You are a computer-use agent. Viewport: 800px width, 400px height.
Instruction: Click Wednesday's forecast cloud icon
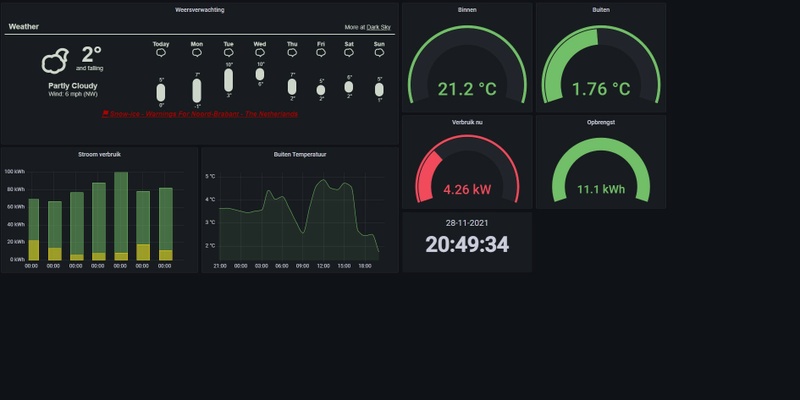(x=260, y=53)
